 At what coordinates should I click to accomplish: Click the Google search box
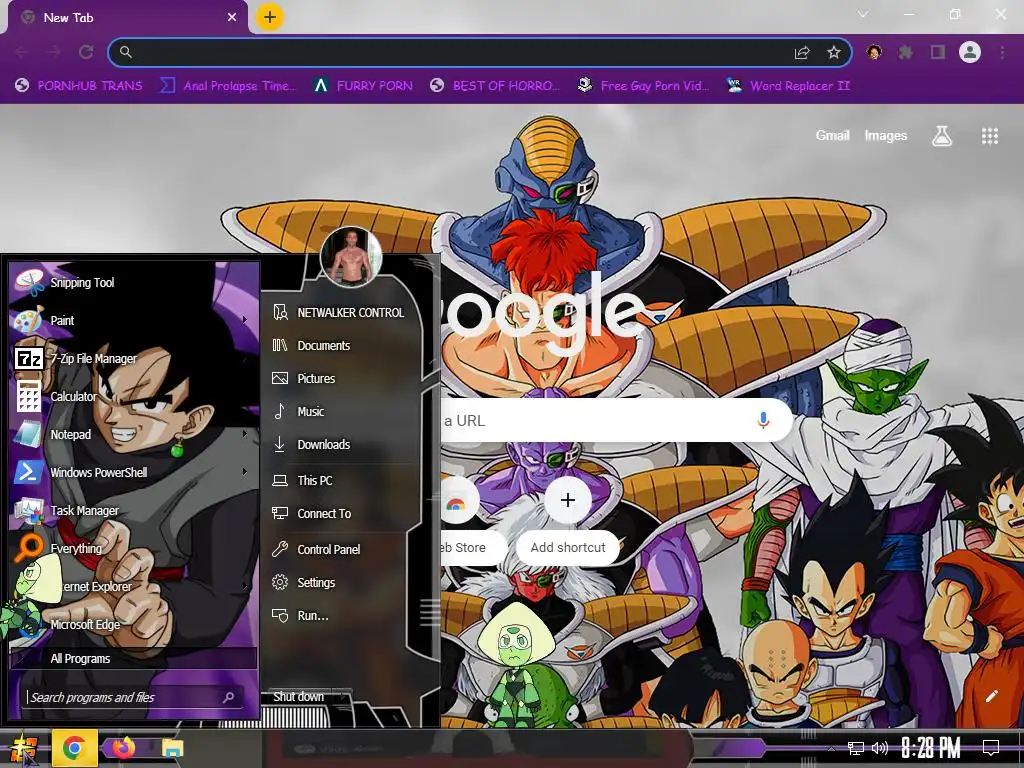614,420
